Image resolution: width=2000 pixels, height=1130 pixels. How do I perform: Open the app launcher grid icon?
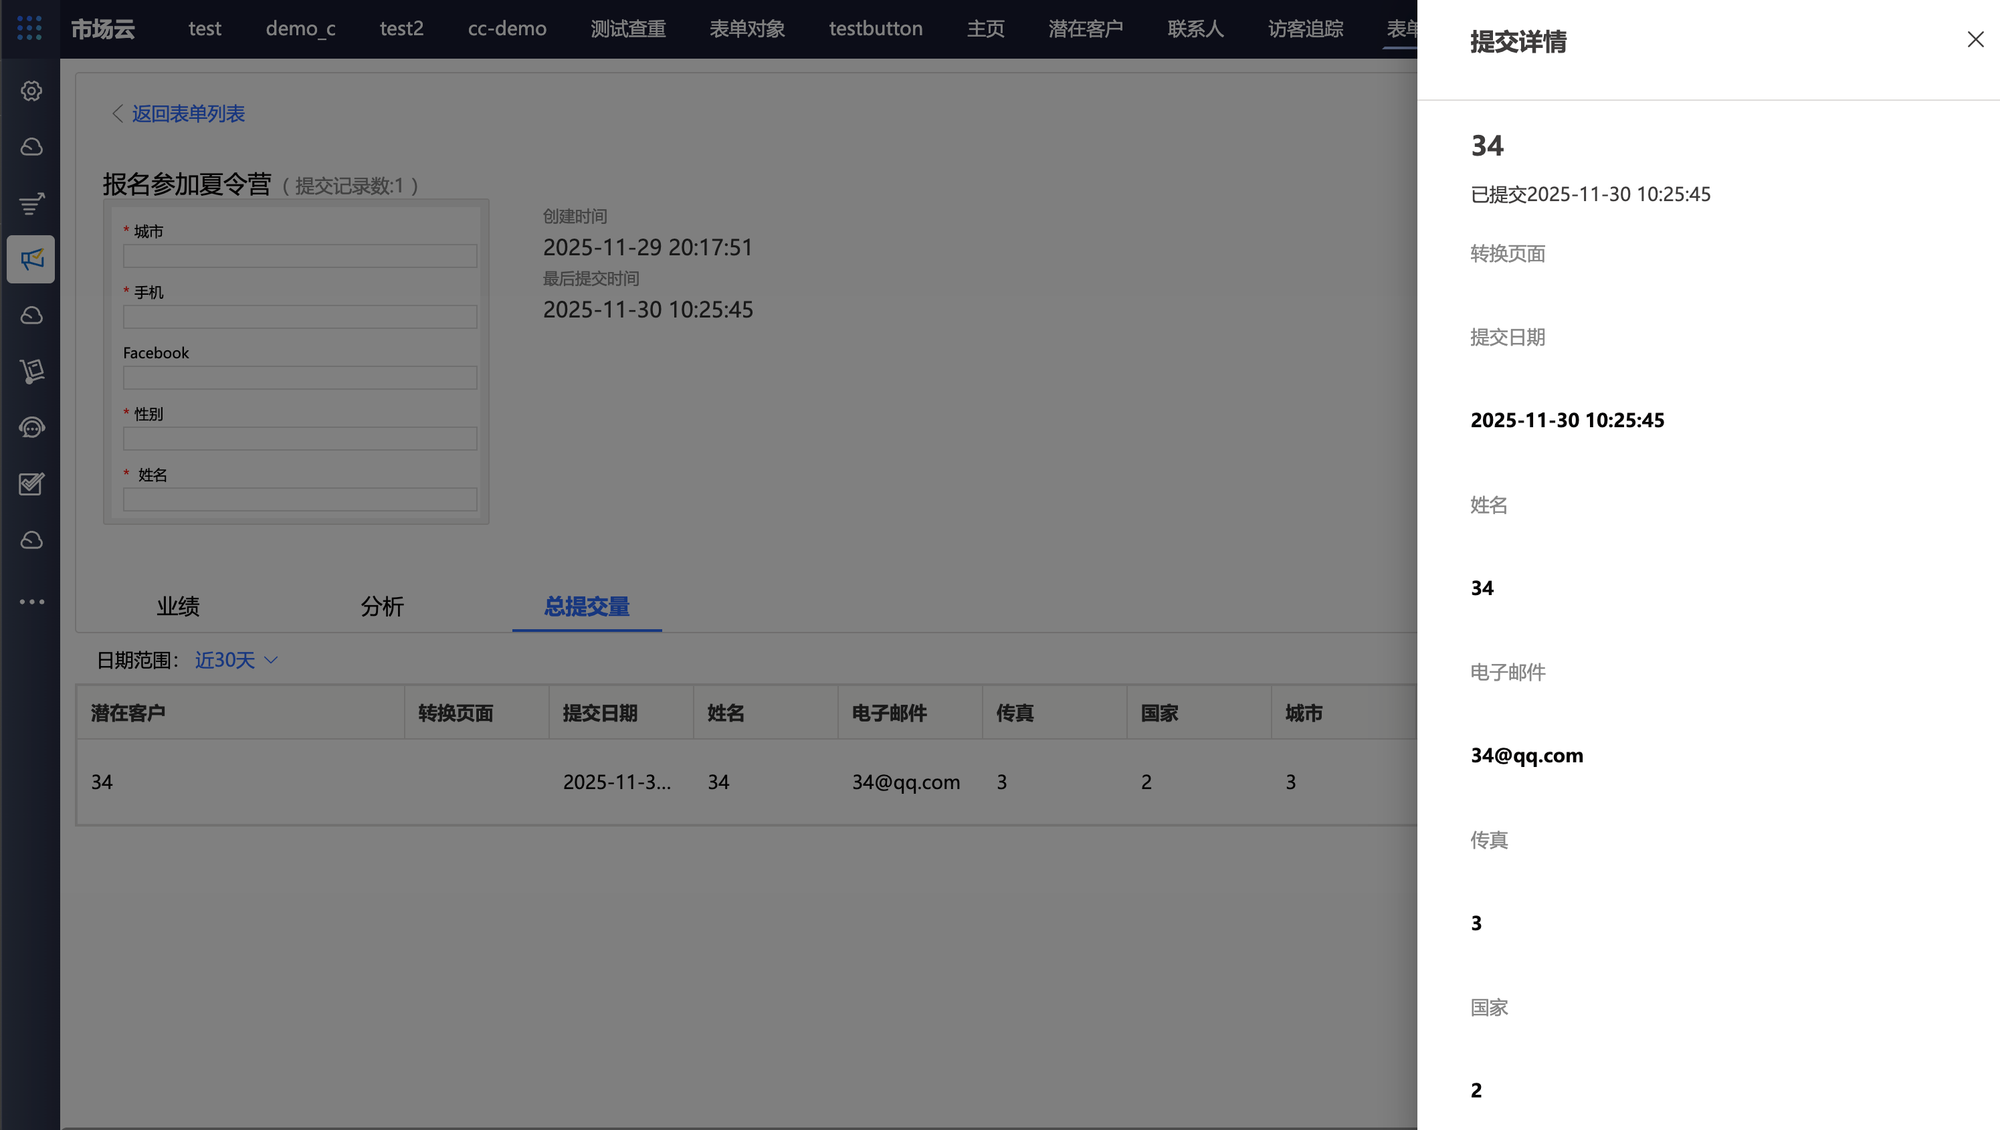click(x=29, y=28)
